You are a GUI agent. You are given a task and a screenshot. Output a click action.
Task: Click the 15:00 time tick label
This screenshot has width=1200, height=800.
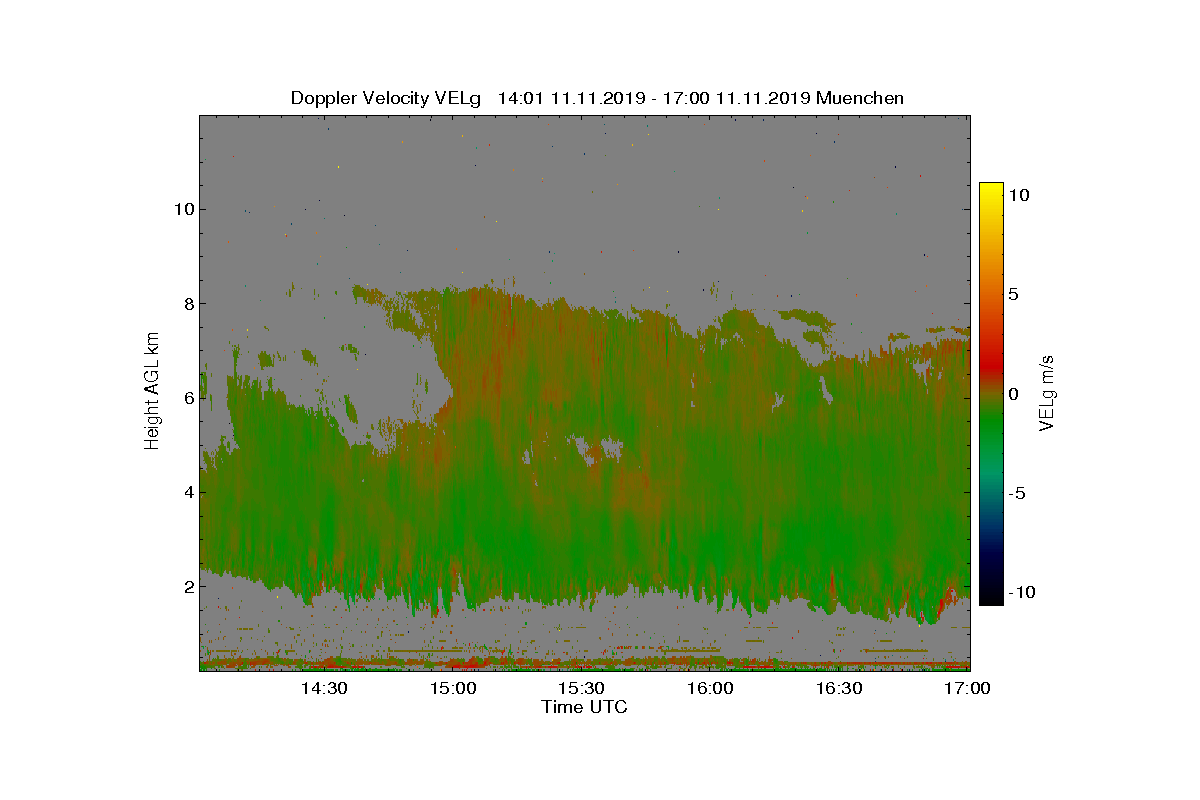pyautogui.click(x=453, y=688)
